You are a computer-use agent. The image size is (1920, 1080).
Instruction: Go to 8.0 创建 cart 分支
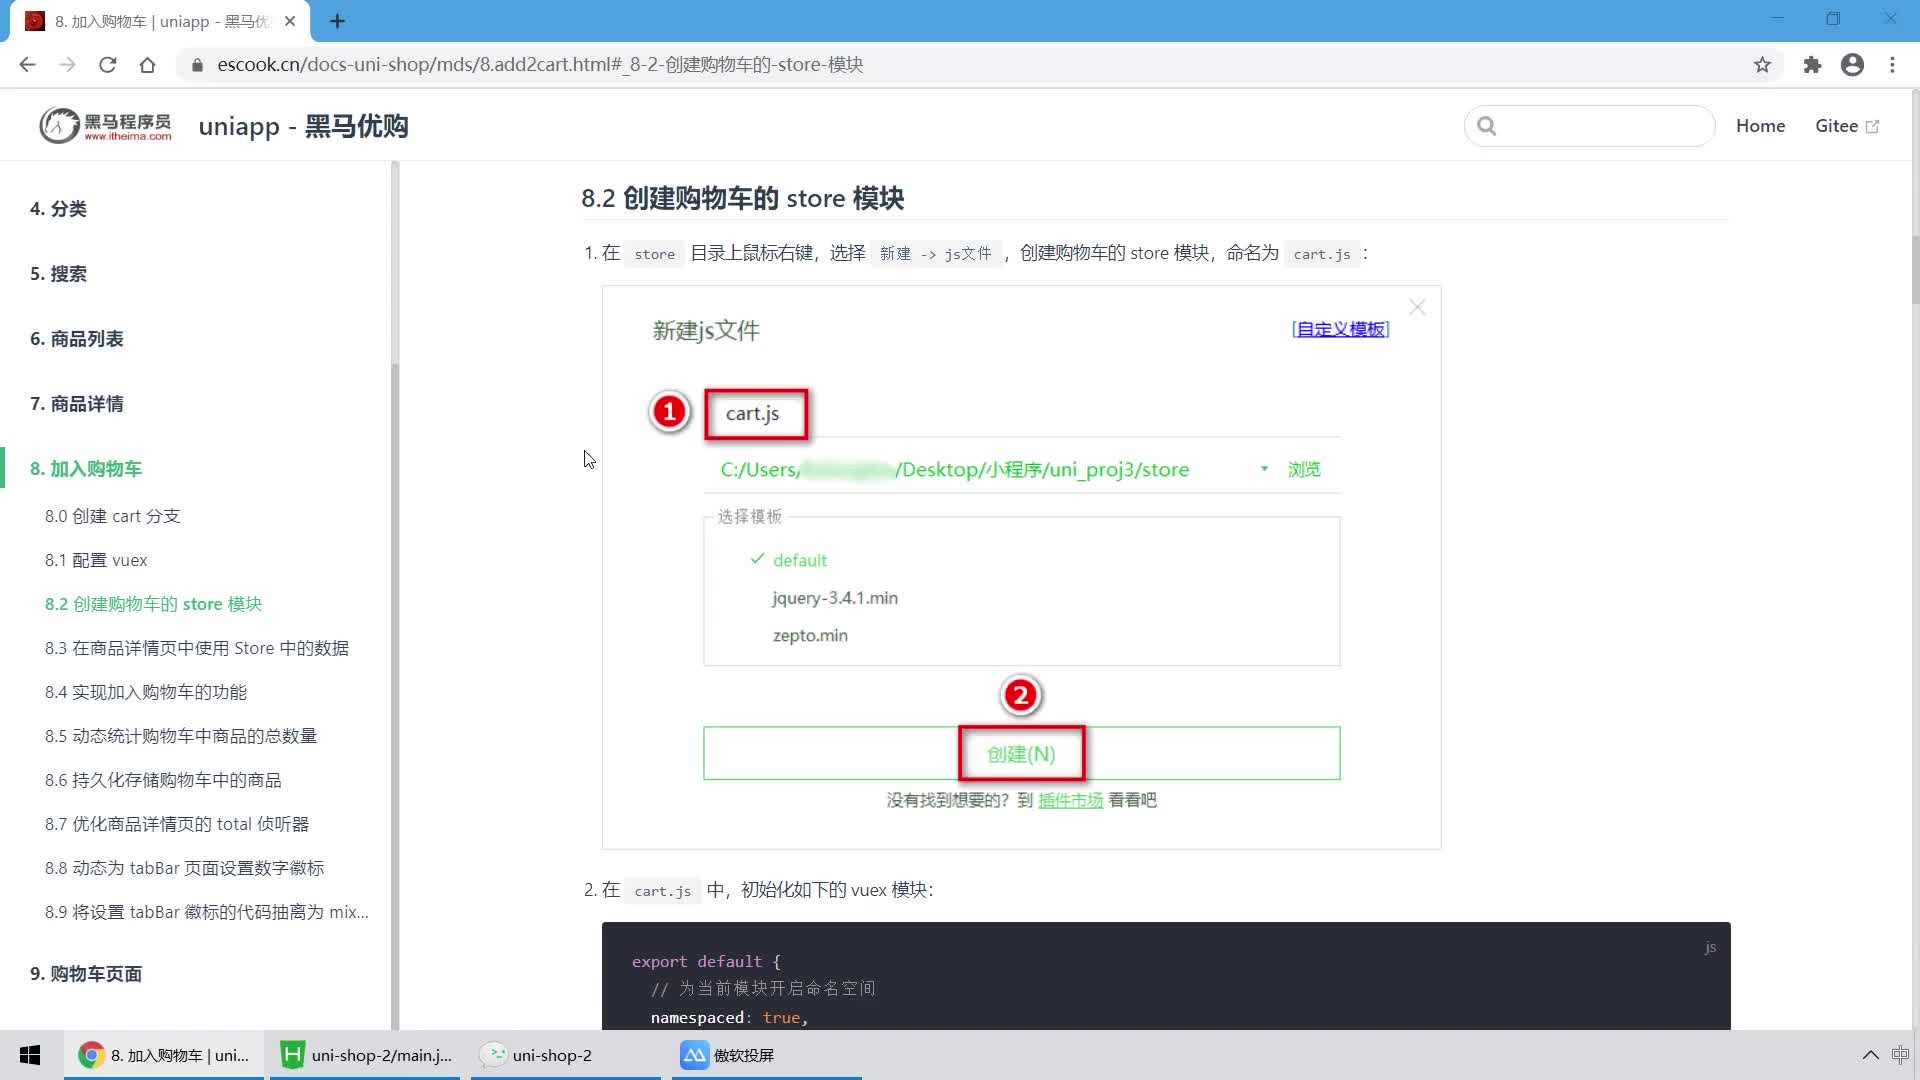click(112, 516)
